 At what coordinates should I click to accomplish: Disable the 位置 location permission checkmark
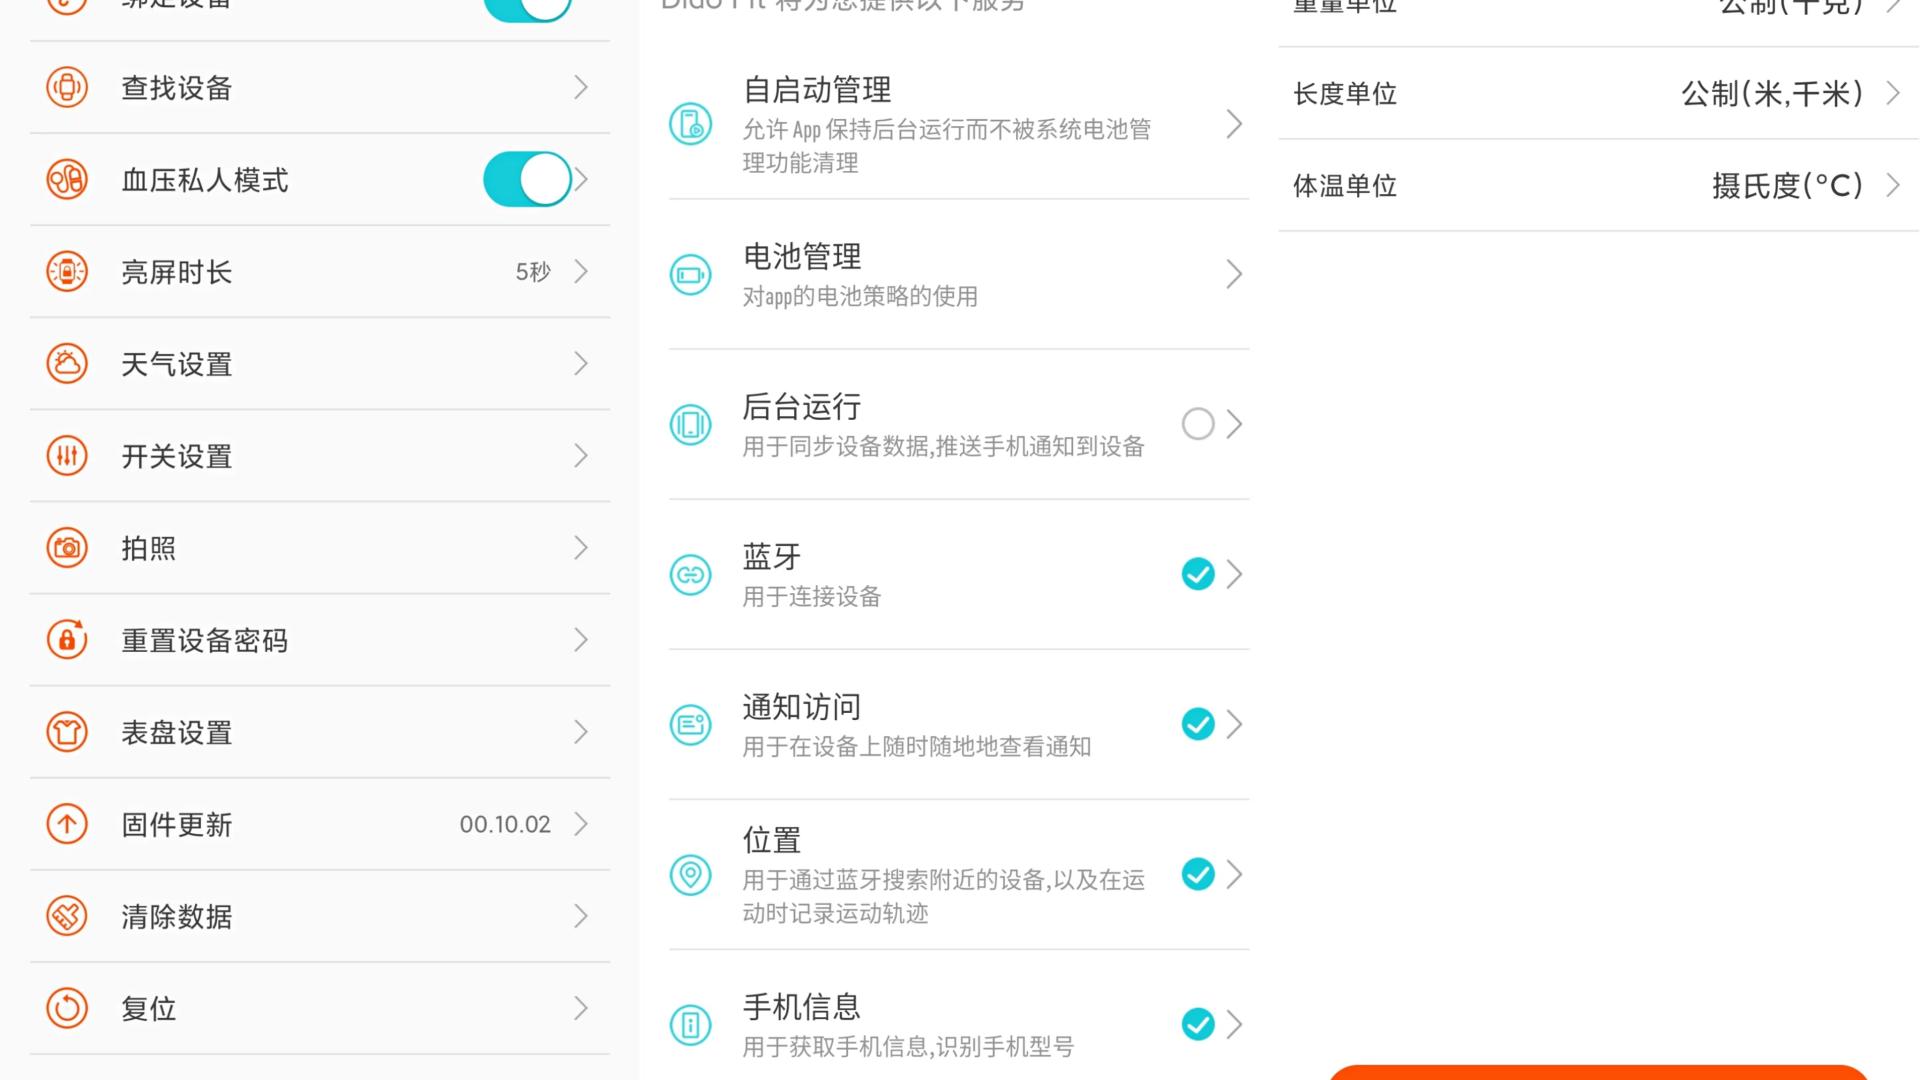point(1197,875)
